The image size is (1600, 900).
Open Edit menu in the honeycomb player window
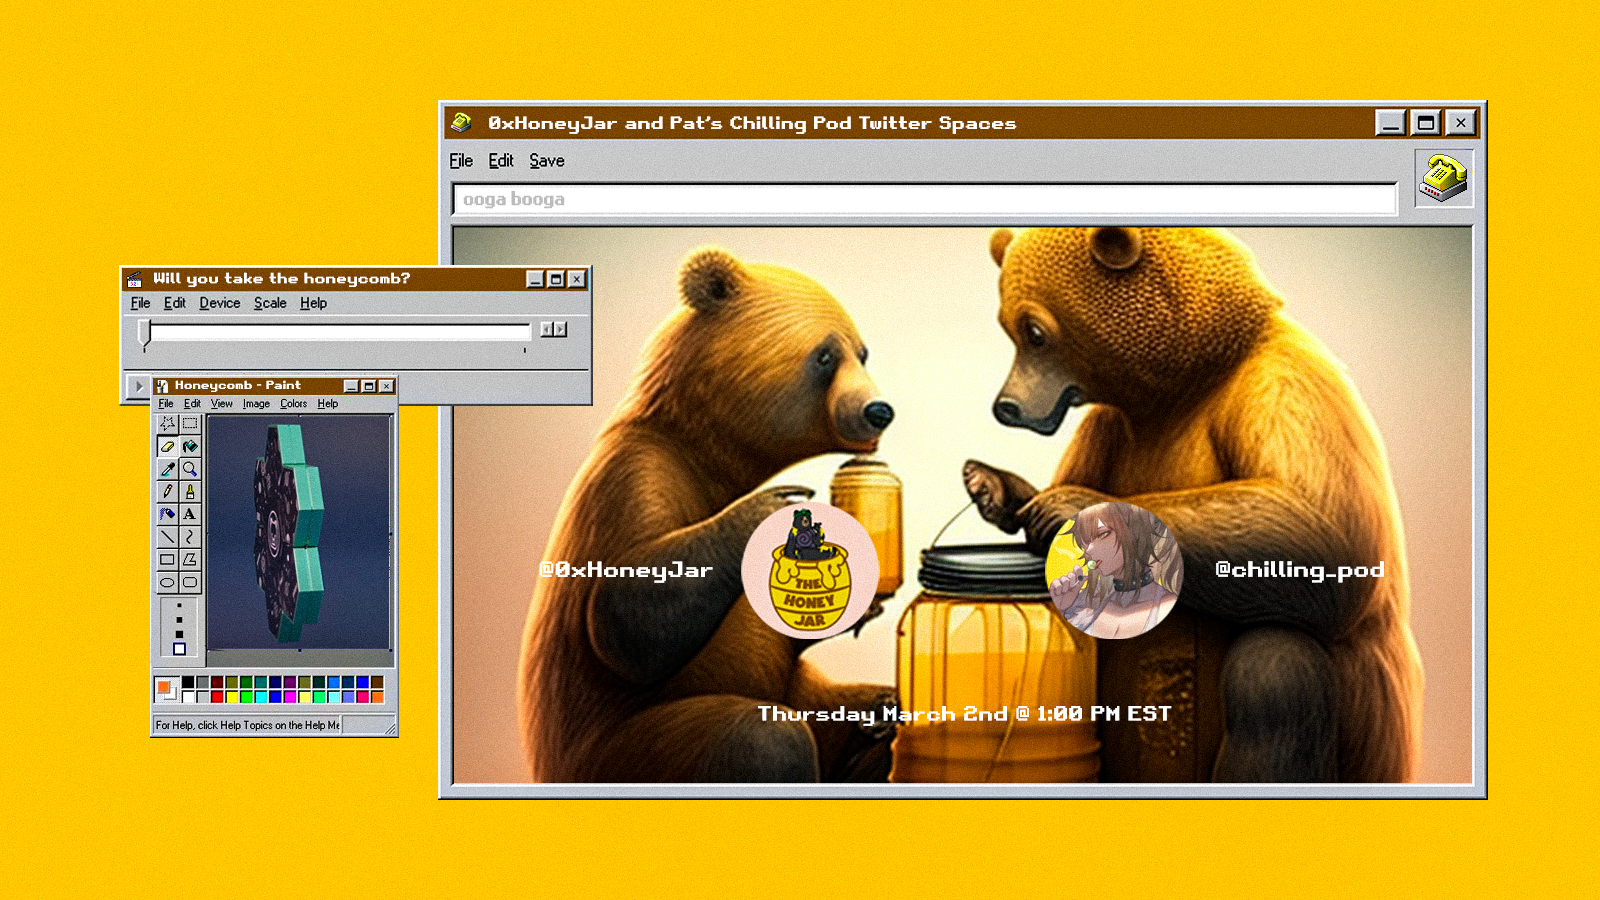point(175,303)
